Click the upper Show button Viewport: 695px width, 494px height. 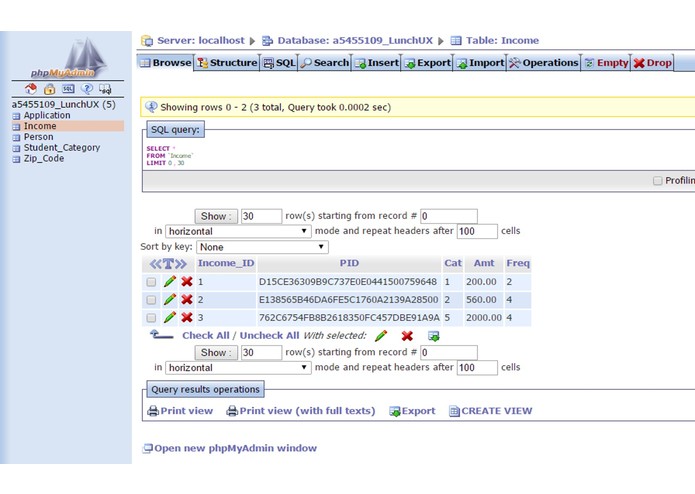(216, 216)
